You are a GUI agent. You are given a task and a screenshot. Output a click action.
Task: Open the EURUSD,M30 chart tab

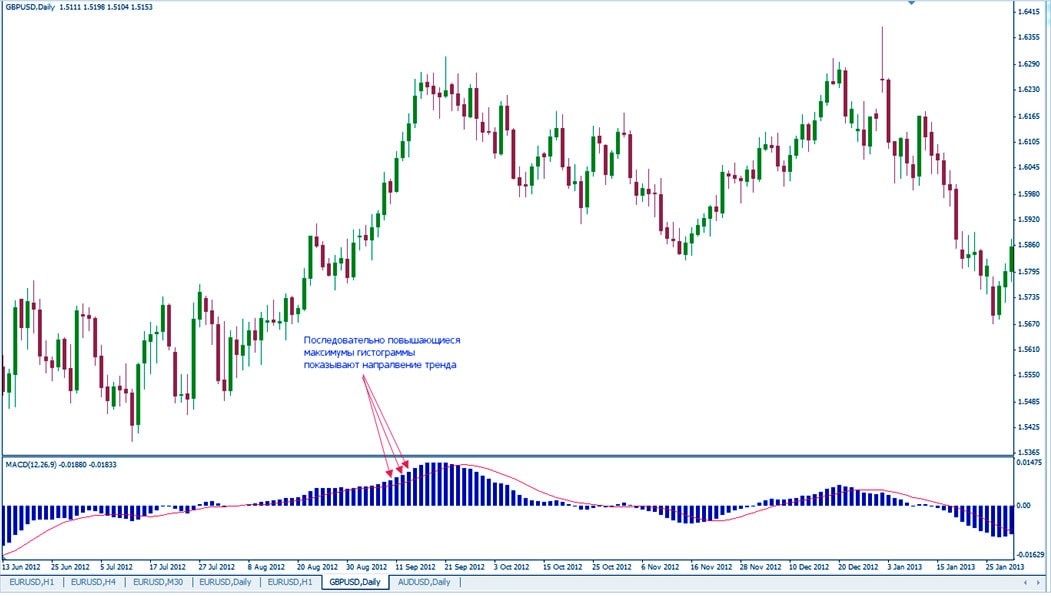point(160,582)
